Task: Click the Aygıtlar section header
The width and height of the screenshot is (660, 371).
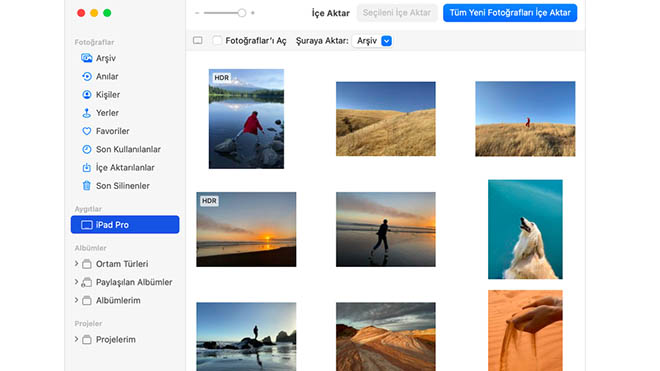Action: (88, 209)
